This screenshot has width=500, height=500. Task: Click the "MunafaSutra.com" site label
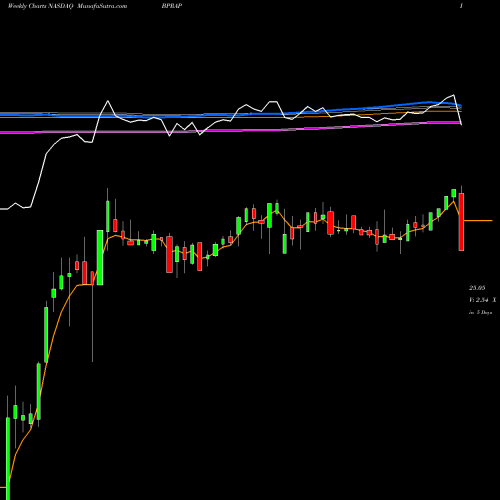point(102,6)
